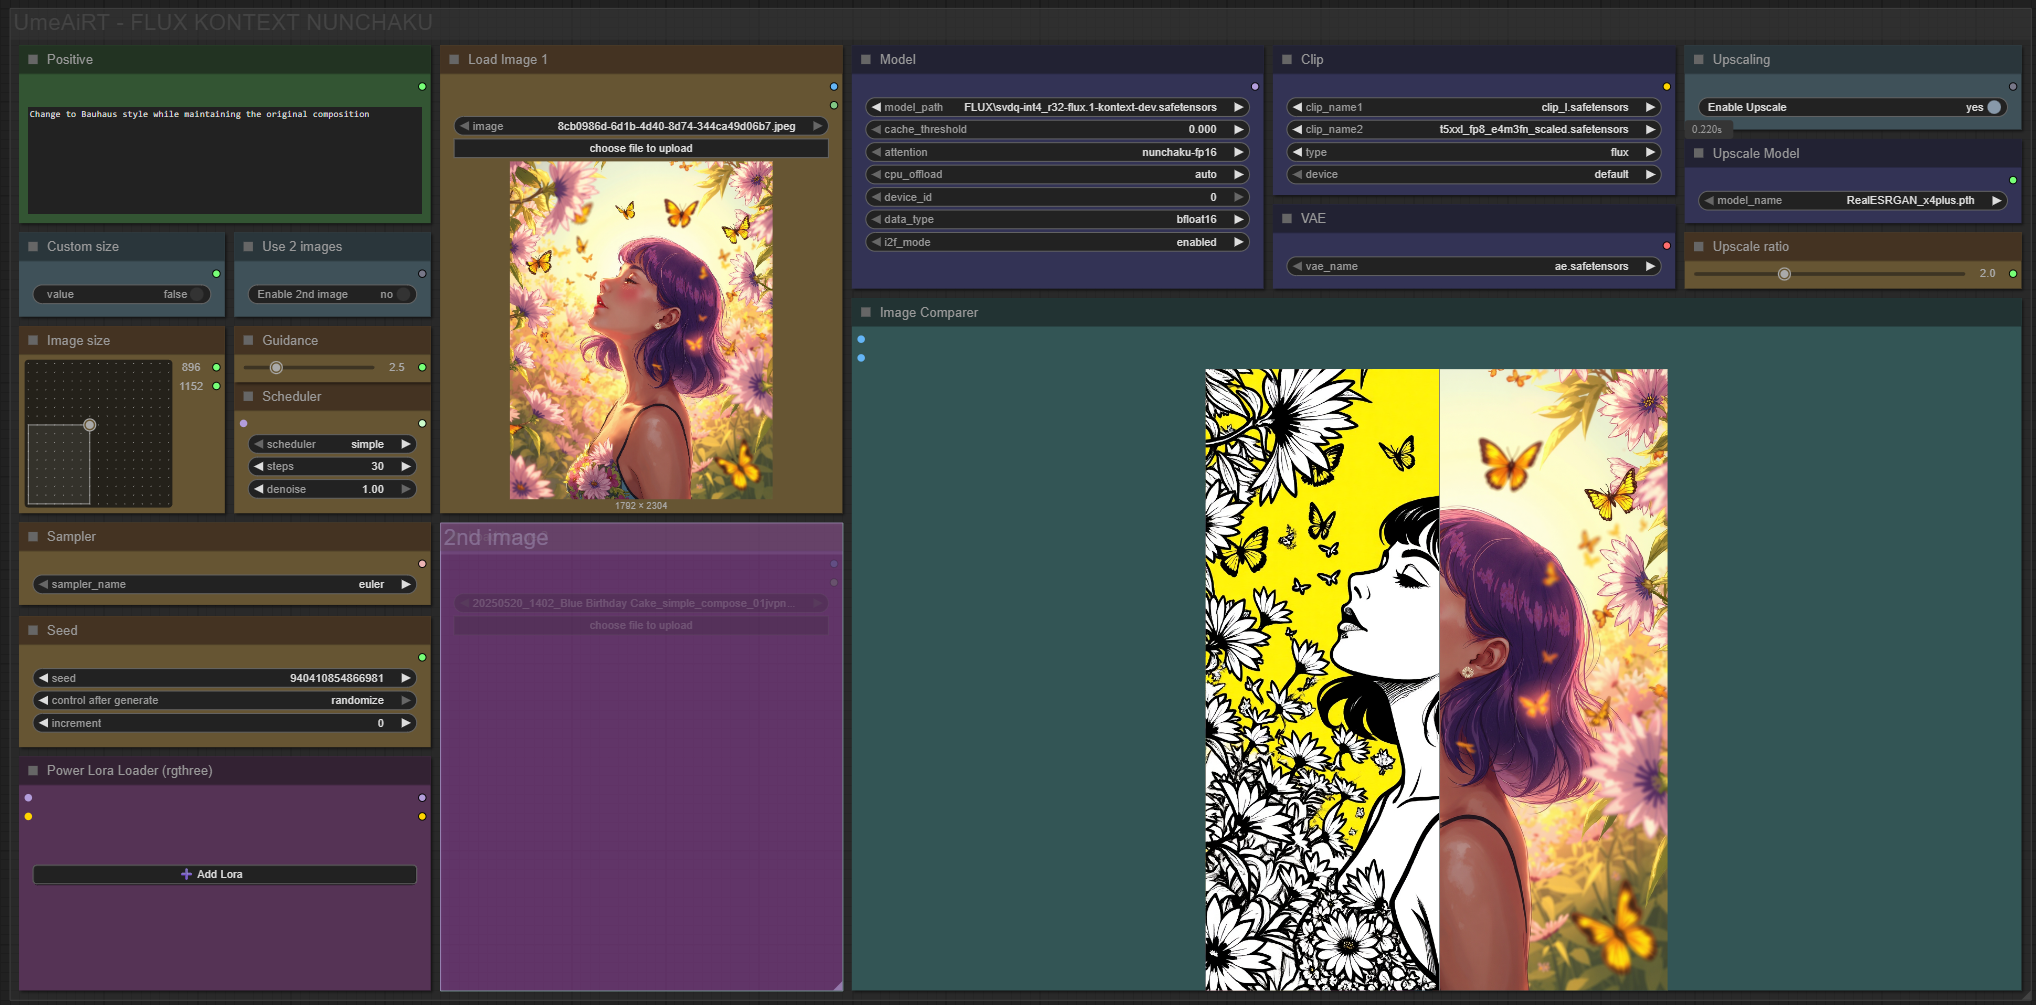Click the right arrow on the model_path field

[x=1238, y=107]
